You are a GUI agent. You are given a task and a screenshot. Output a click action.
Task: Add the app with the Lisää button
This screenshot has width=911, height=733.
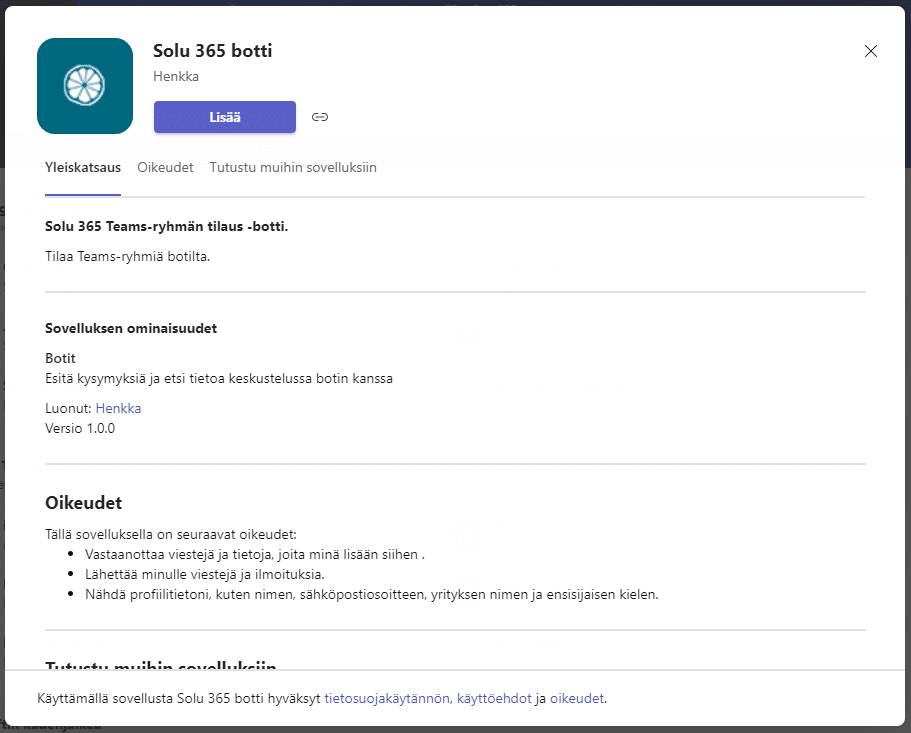(x=224, y=117)
